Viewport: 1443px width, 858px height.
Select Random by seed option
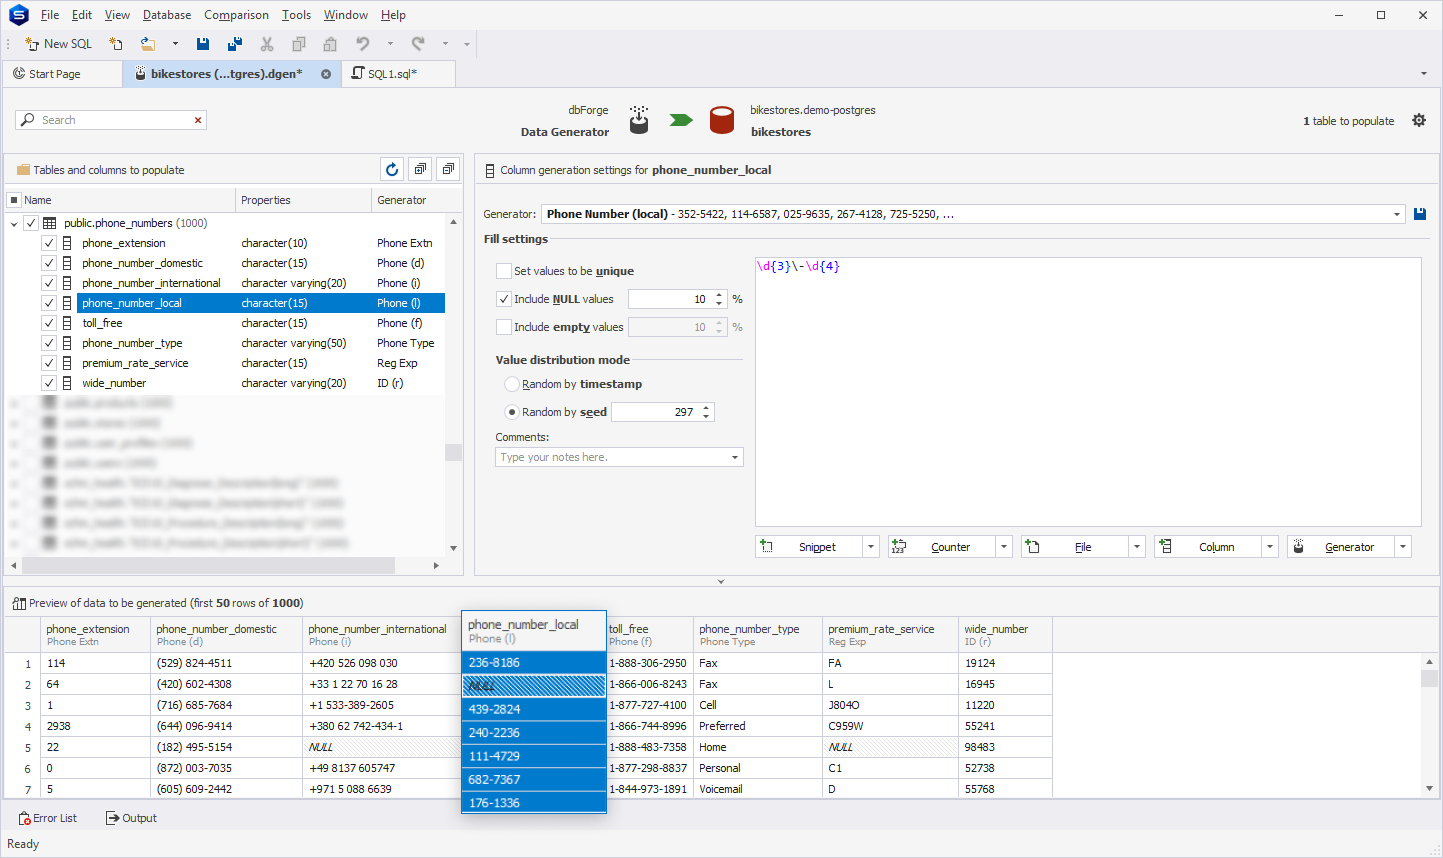tap(512, 412)
